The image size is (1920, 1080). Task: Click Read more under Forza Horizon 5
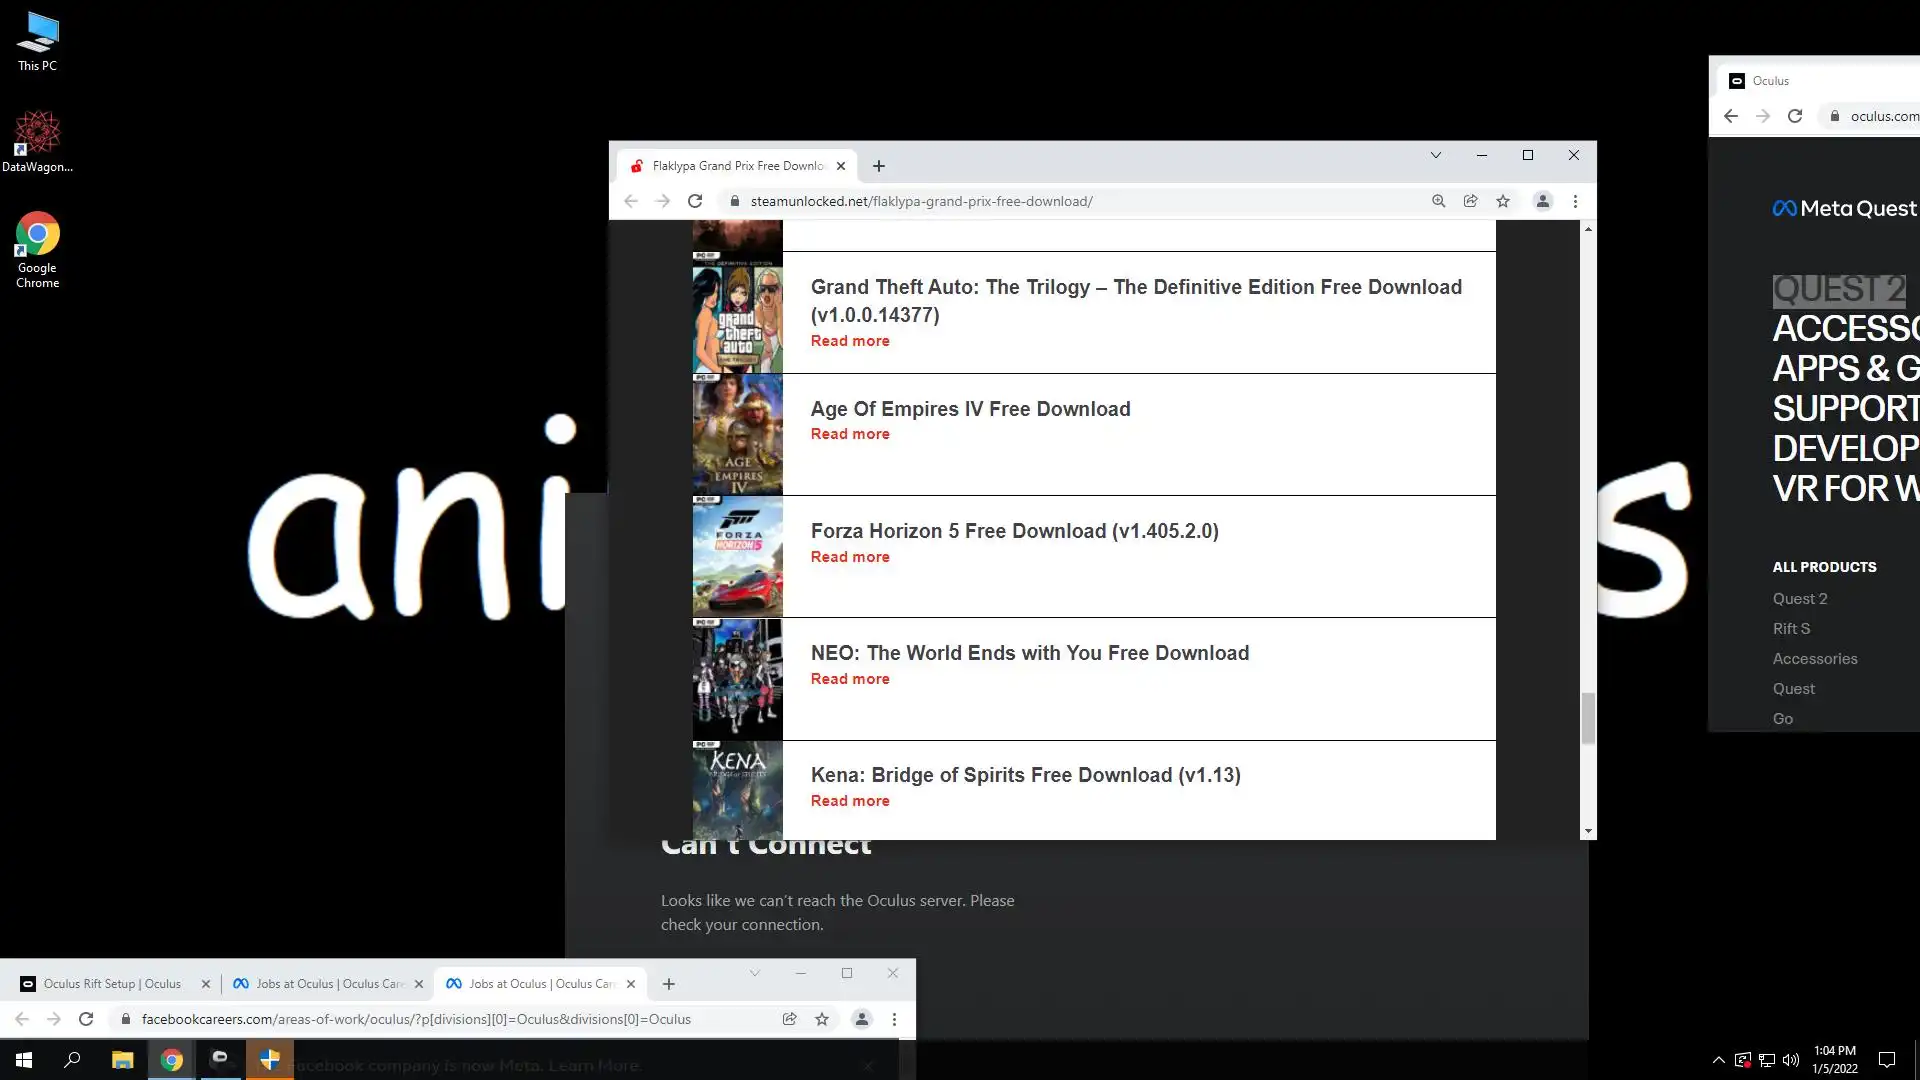coord(849,557)
